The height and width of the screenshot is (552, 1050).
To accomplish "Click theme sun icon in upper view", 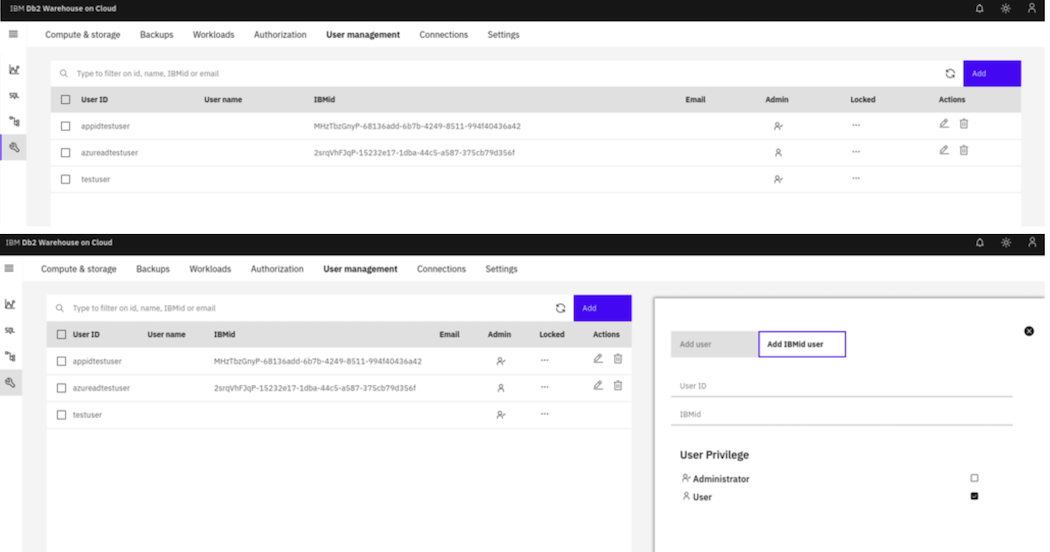I will point(1005,9).
